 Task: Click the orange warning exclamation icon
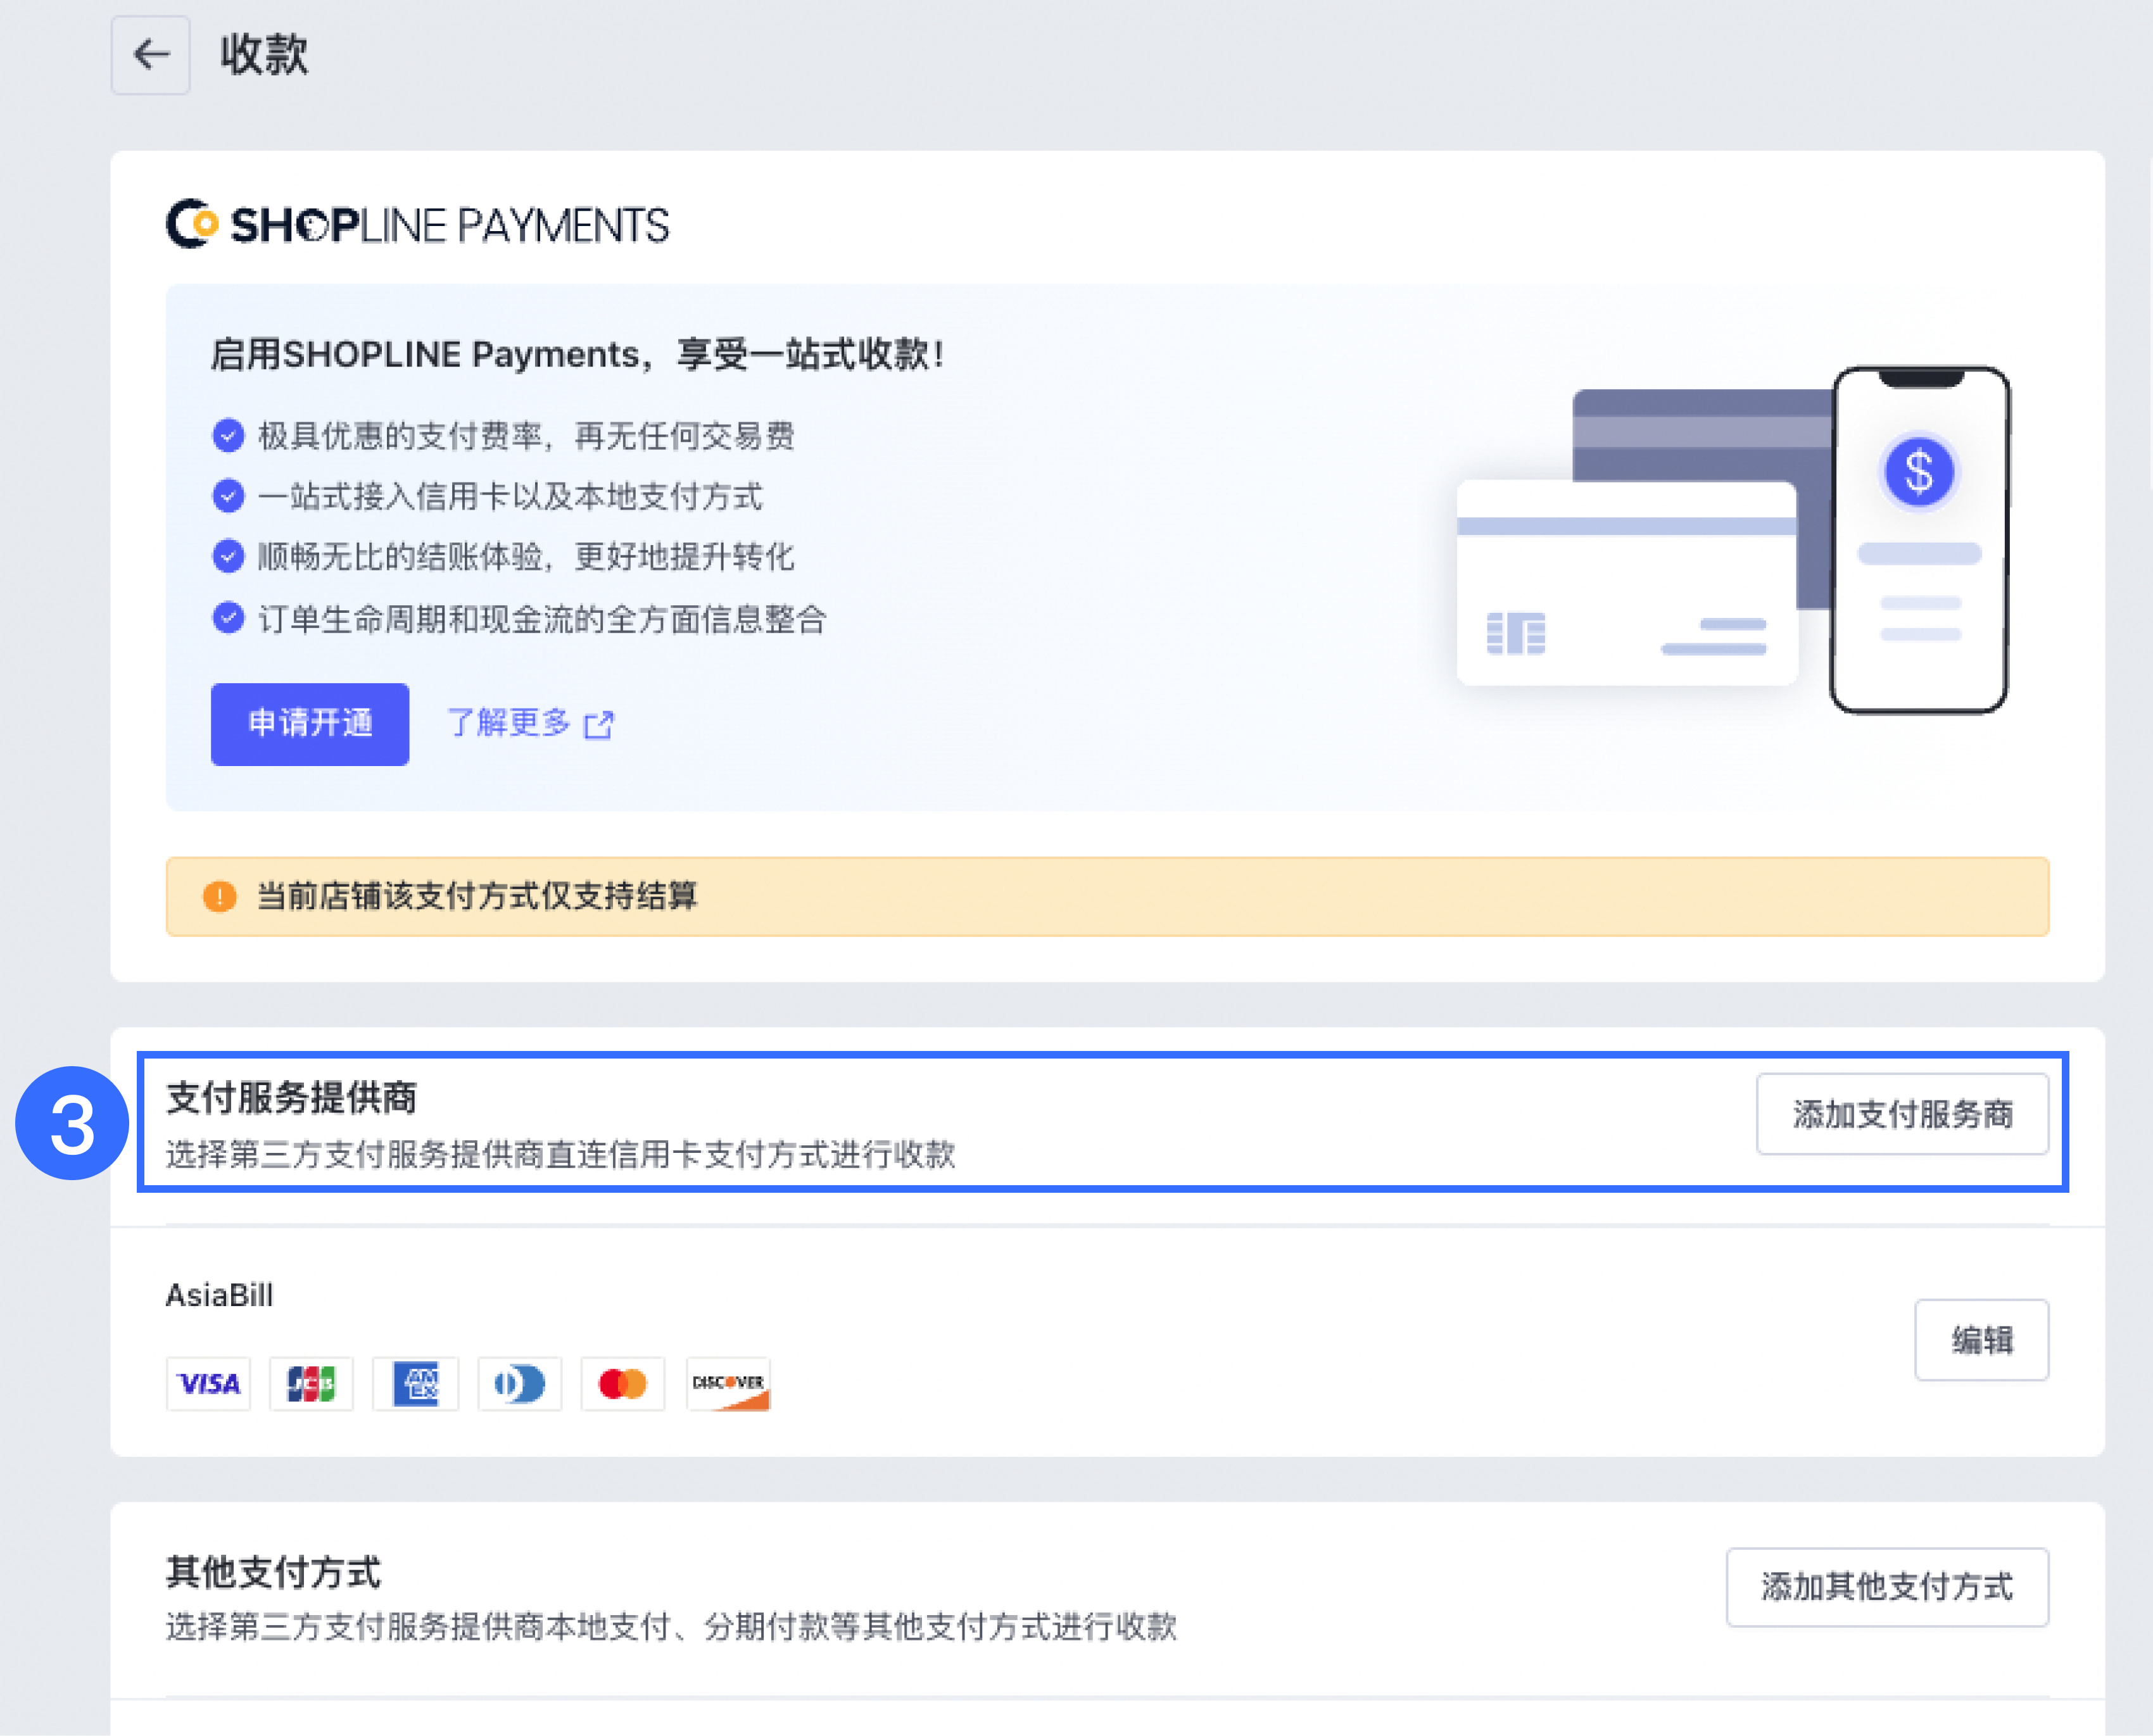click(x=219, y=896)
